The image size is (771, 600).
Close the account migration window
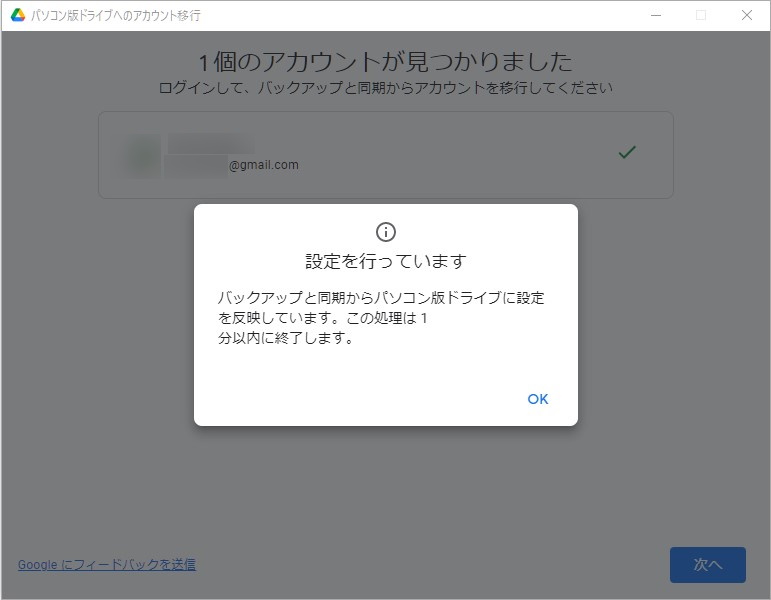746,15
